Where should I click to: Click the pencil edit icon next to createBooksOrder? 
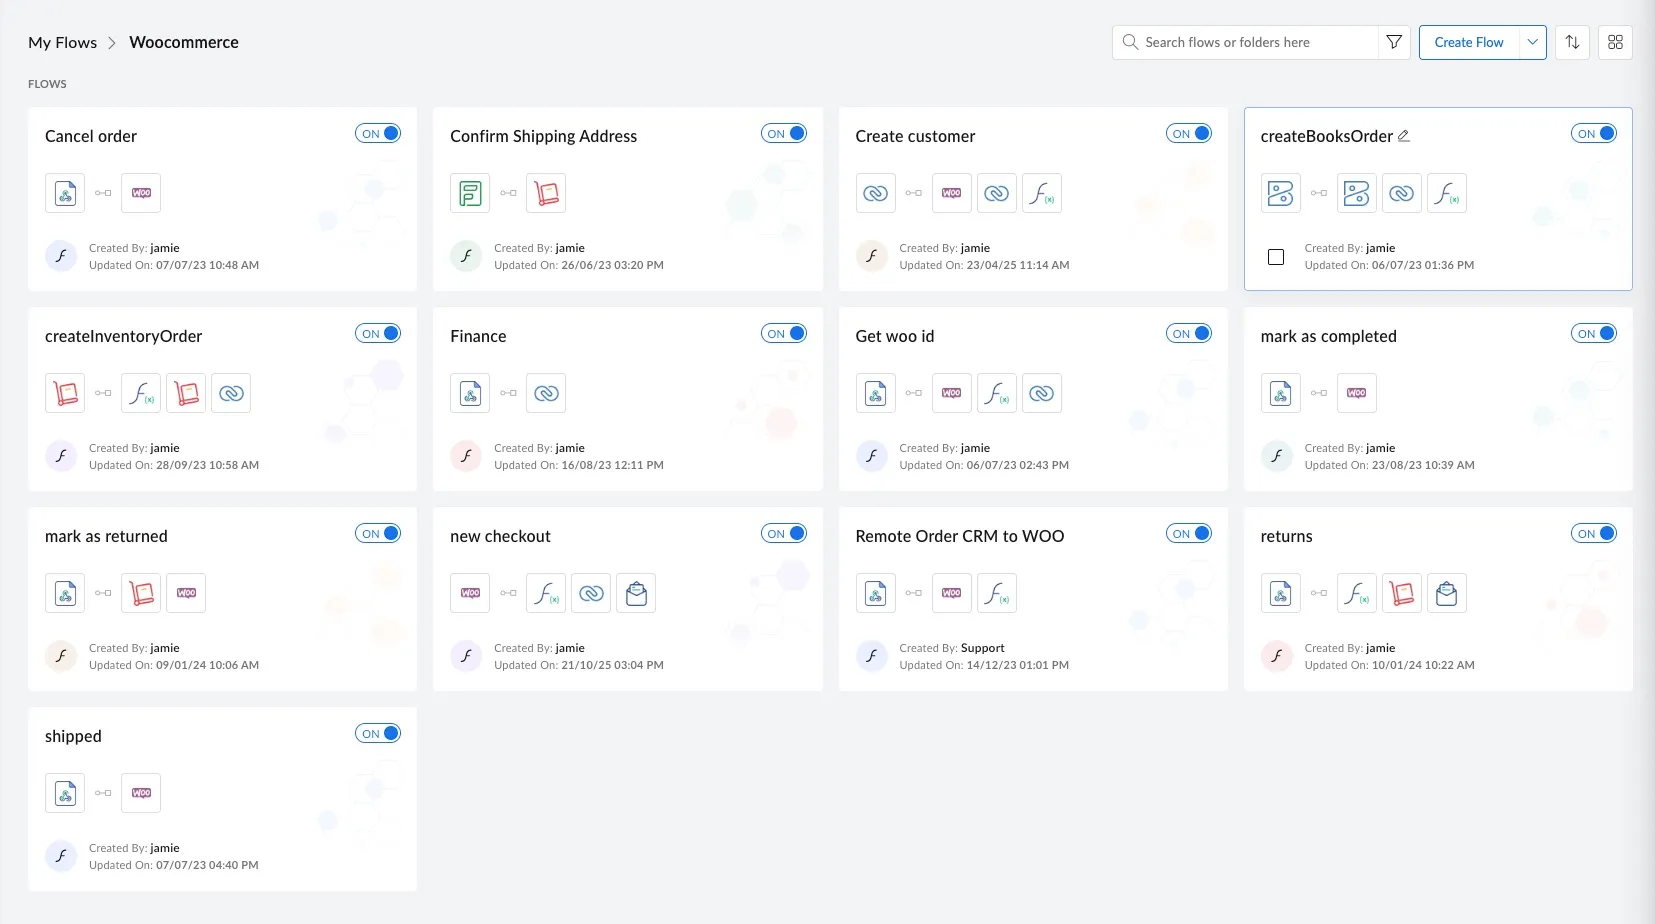1405,135
